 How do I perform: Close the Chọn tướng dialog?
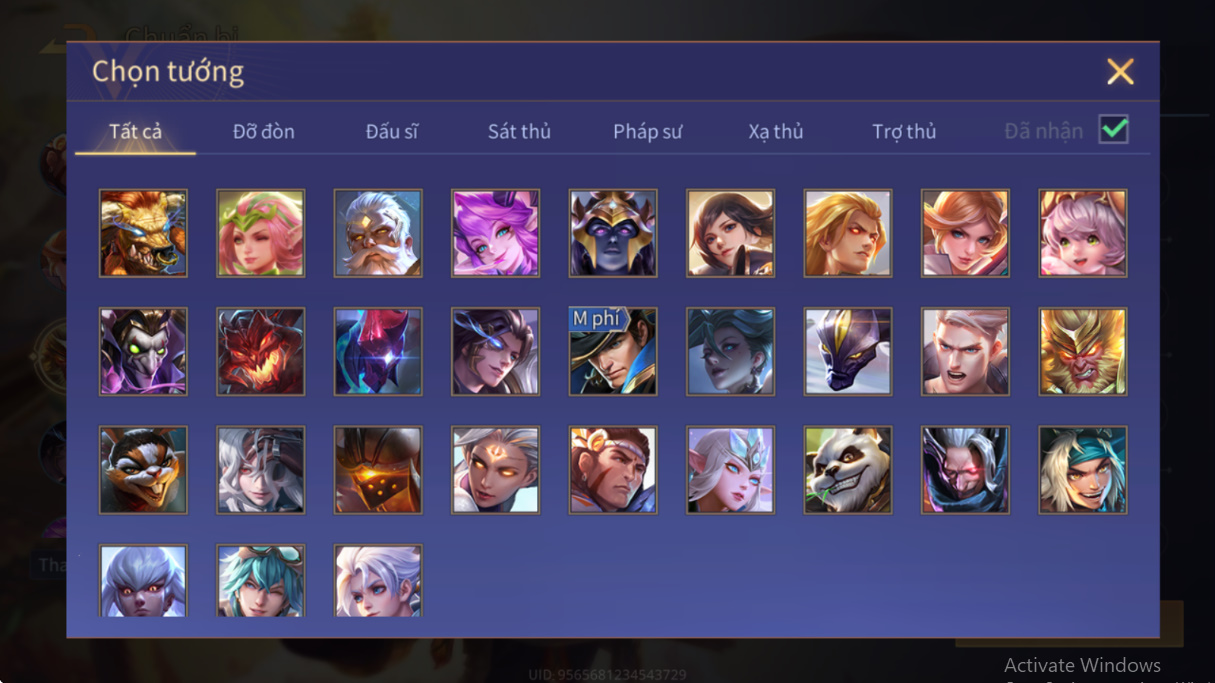[x=1120, y=71]
